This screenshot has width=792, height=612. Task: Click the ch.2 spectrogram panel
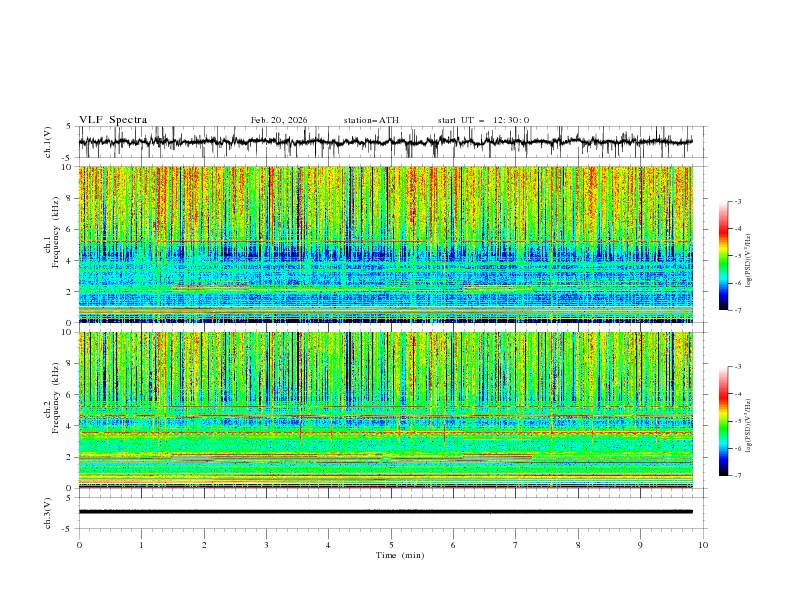[386, 410]
